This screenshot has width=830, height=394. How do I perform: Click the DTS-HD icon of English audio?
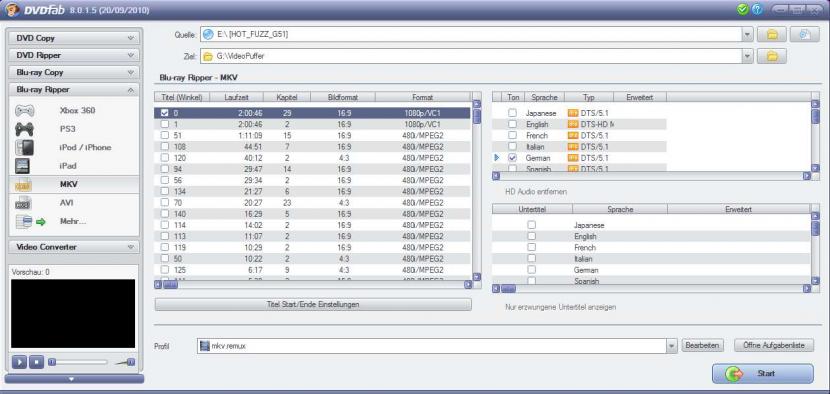(572, 124)
